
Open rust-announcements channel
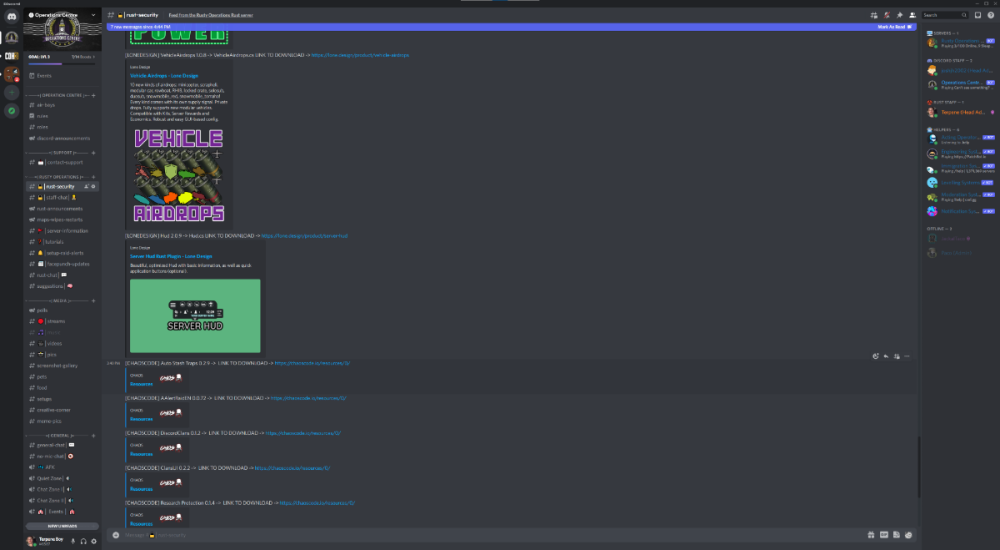[x=62, y=209]
